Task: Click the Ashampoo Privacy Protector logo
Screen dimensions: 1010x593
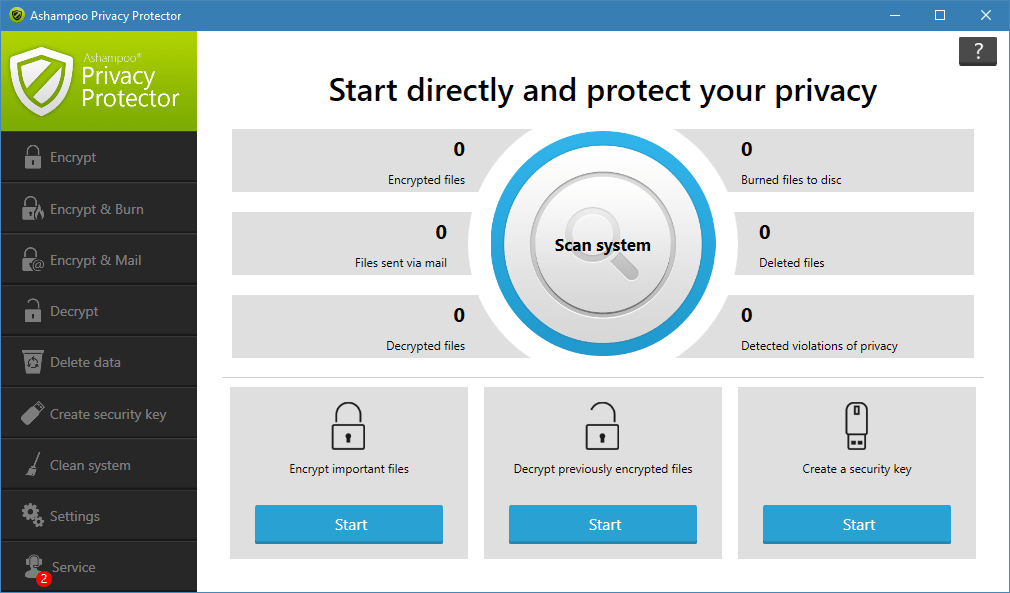Action: (x=98, y=80)
